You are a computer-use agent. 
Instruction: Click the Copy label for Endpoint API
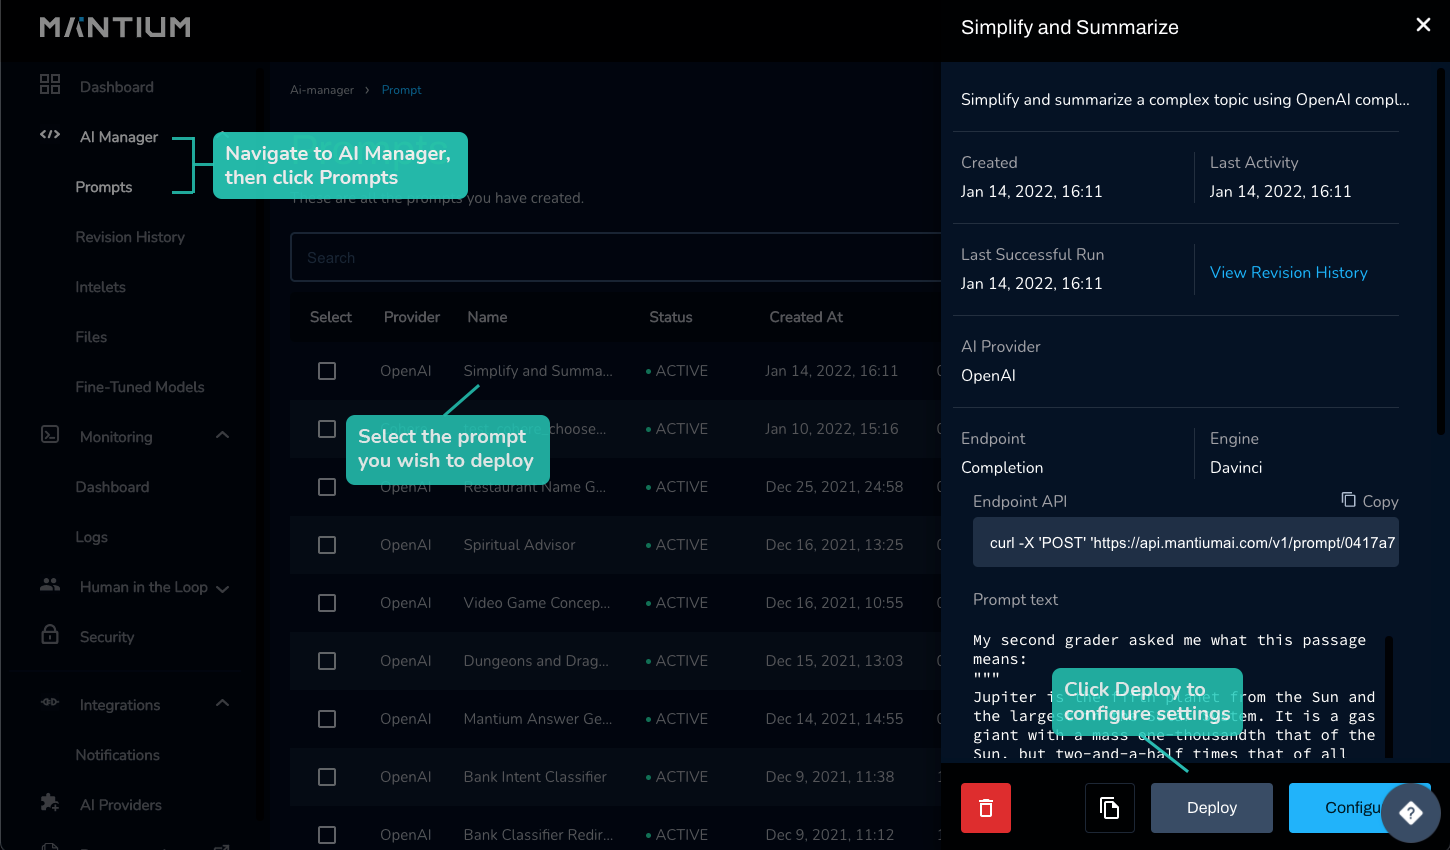click(1380, 502)
